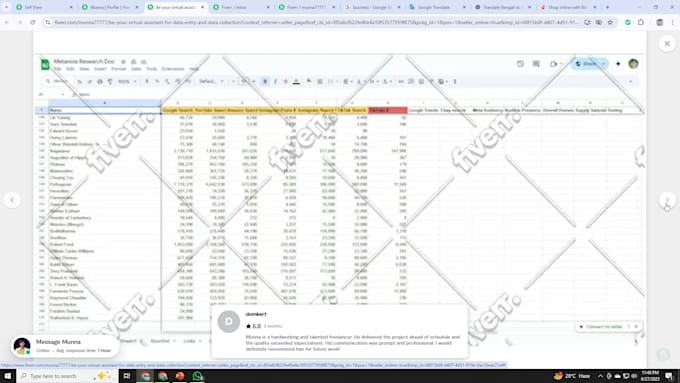This screenshot has height=383, width=680.
Task: Open the Windows Start menu
Action: [x=7, y=376]
